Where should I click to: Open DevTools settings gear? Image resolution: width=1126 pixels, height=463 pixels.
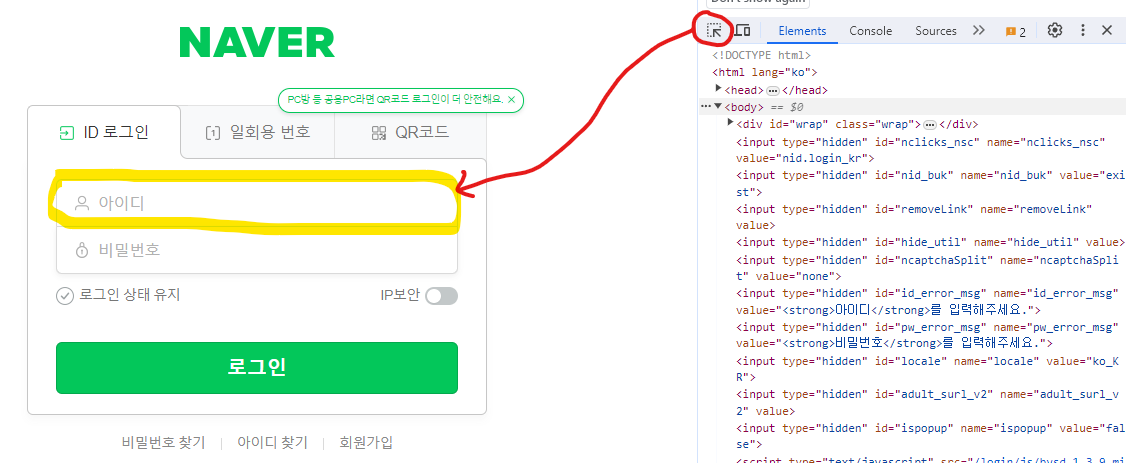click(x=1054, y=30)
